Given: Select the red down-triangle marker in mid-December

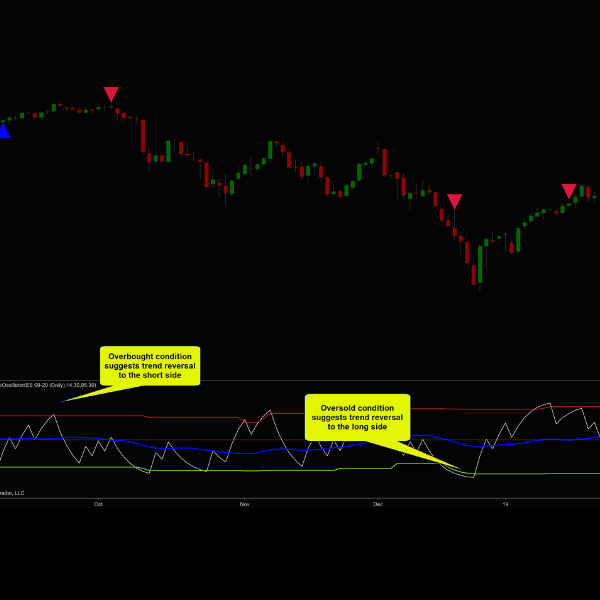Looking at the screenshot, I should tap(454, 201).
